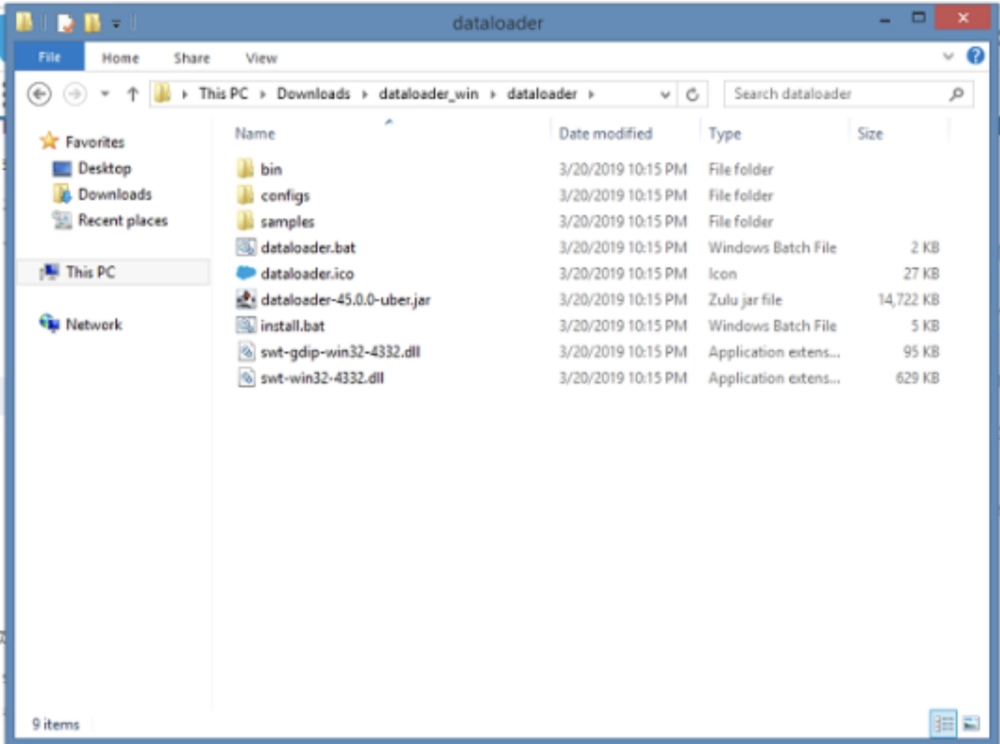Click Properties in the Quick Access Toolbar
Viewport: 1000px width, 744px height.
(x=65, y=24)
